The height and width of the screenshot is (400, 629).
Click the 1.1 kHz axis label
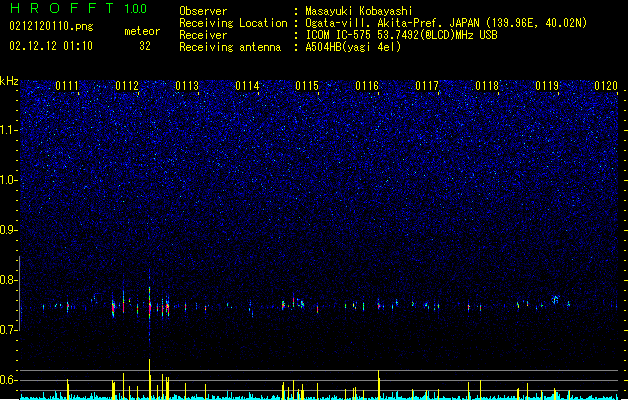8,130
